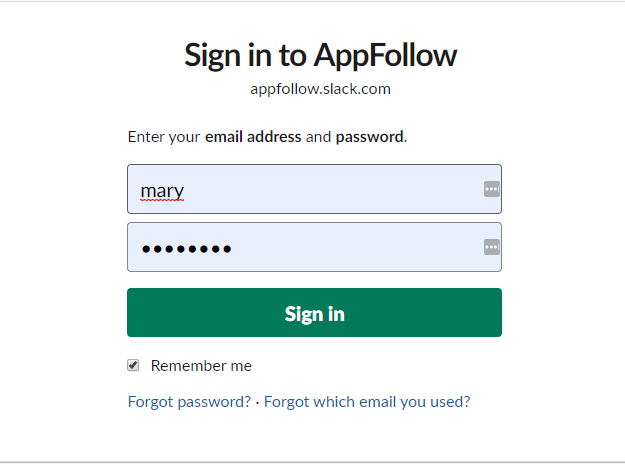Open the "Forgot password?" link
Screen dimensions: 625x464
pos(189,402)
